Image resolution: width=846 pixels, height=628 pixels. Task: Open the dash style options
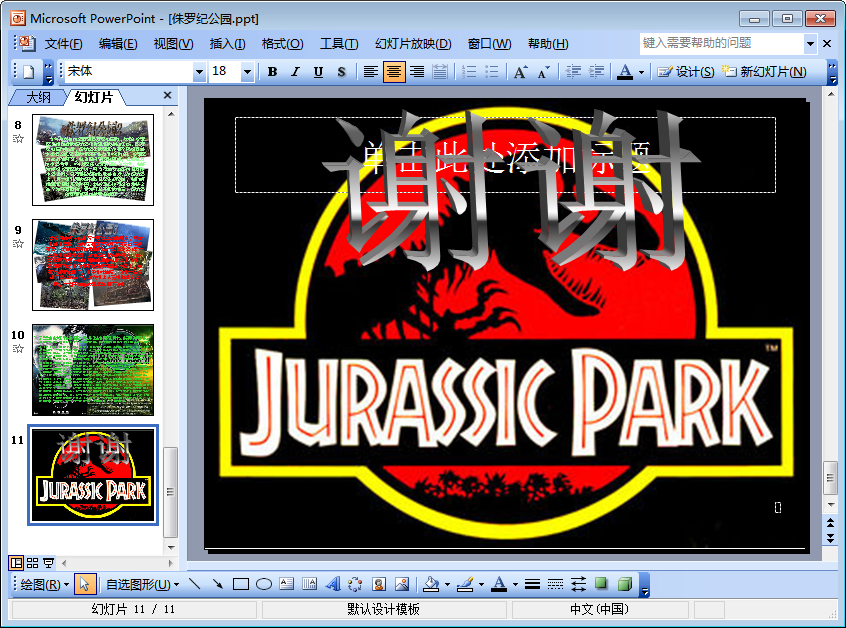pos(555,584)
